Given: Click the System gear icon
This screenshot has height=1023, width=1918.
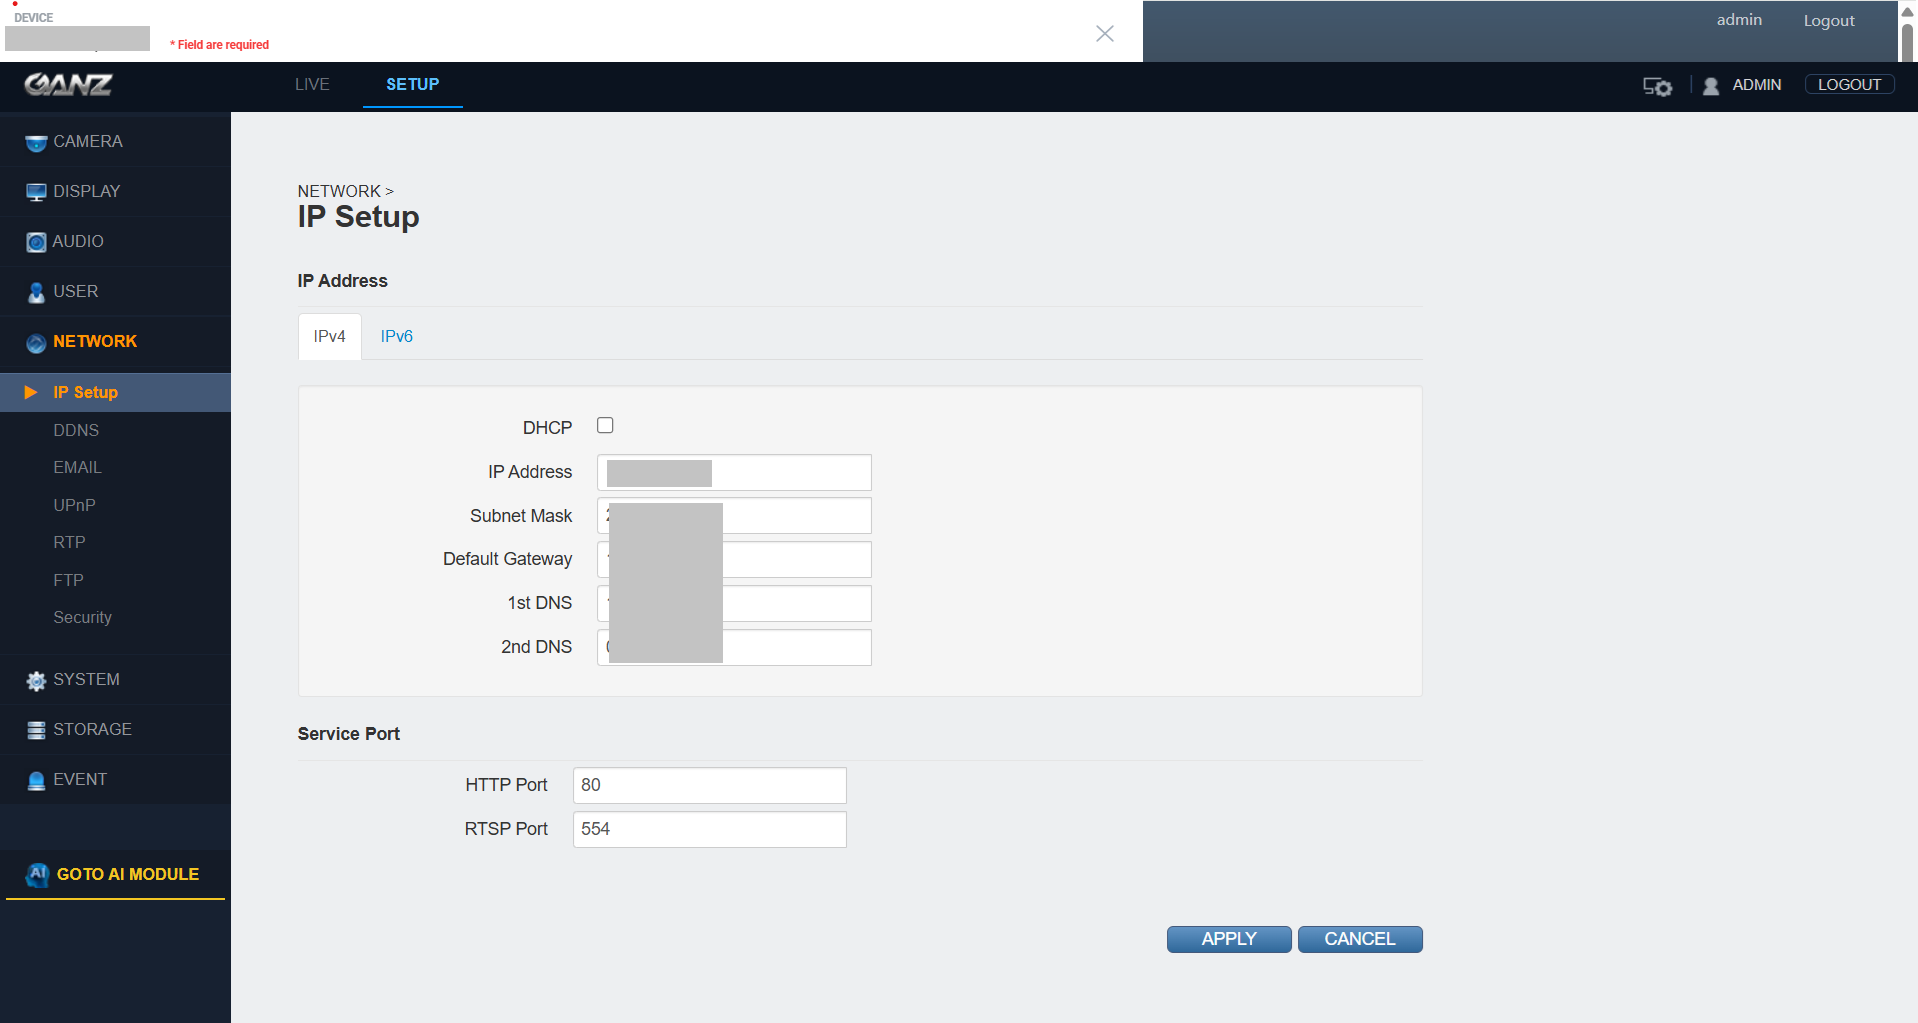Looking at the screenshot, I should [x=36, y=681].
